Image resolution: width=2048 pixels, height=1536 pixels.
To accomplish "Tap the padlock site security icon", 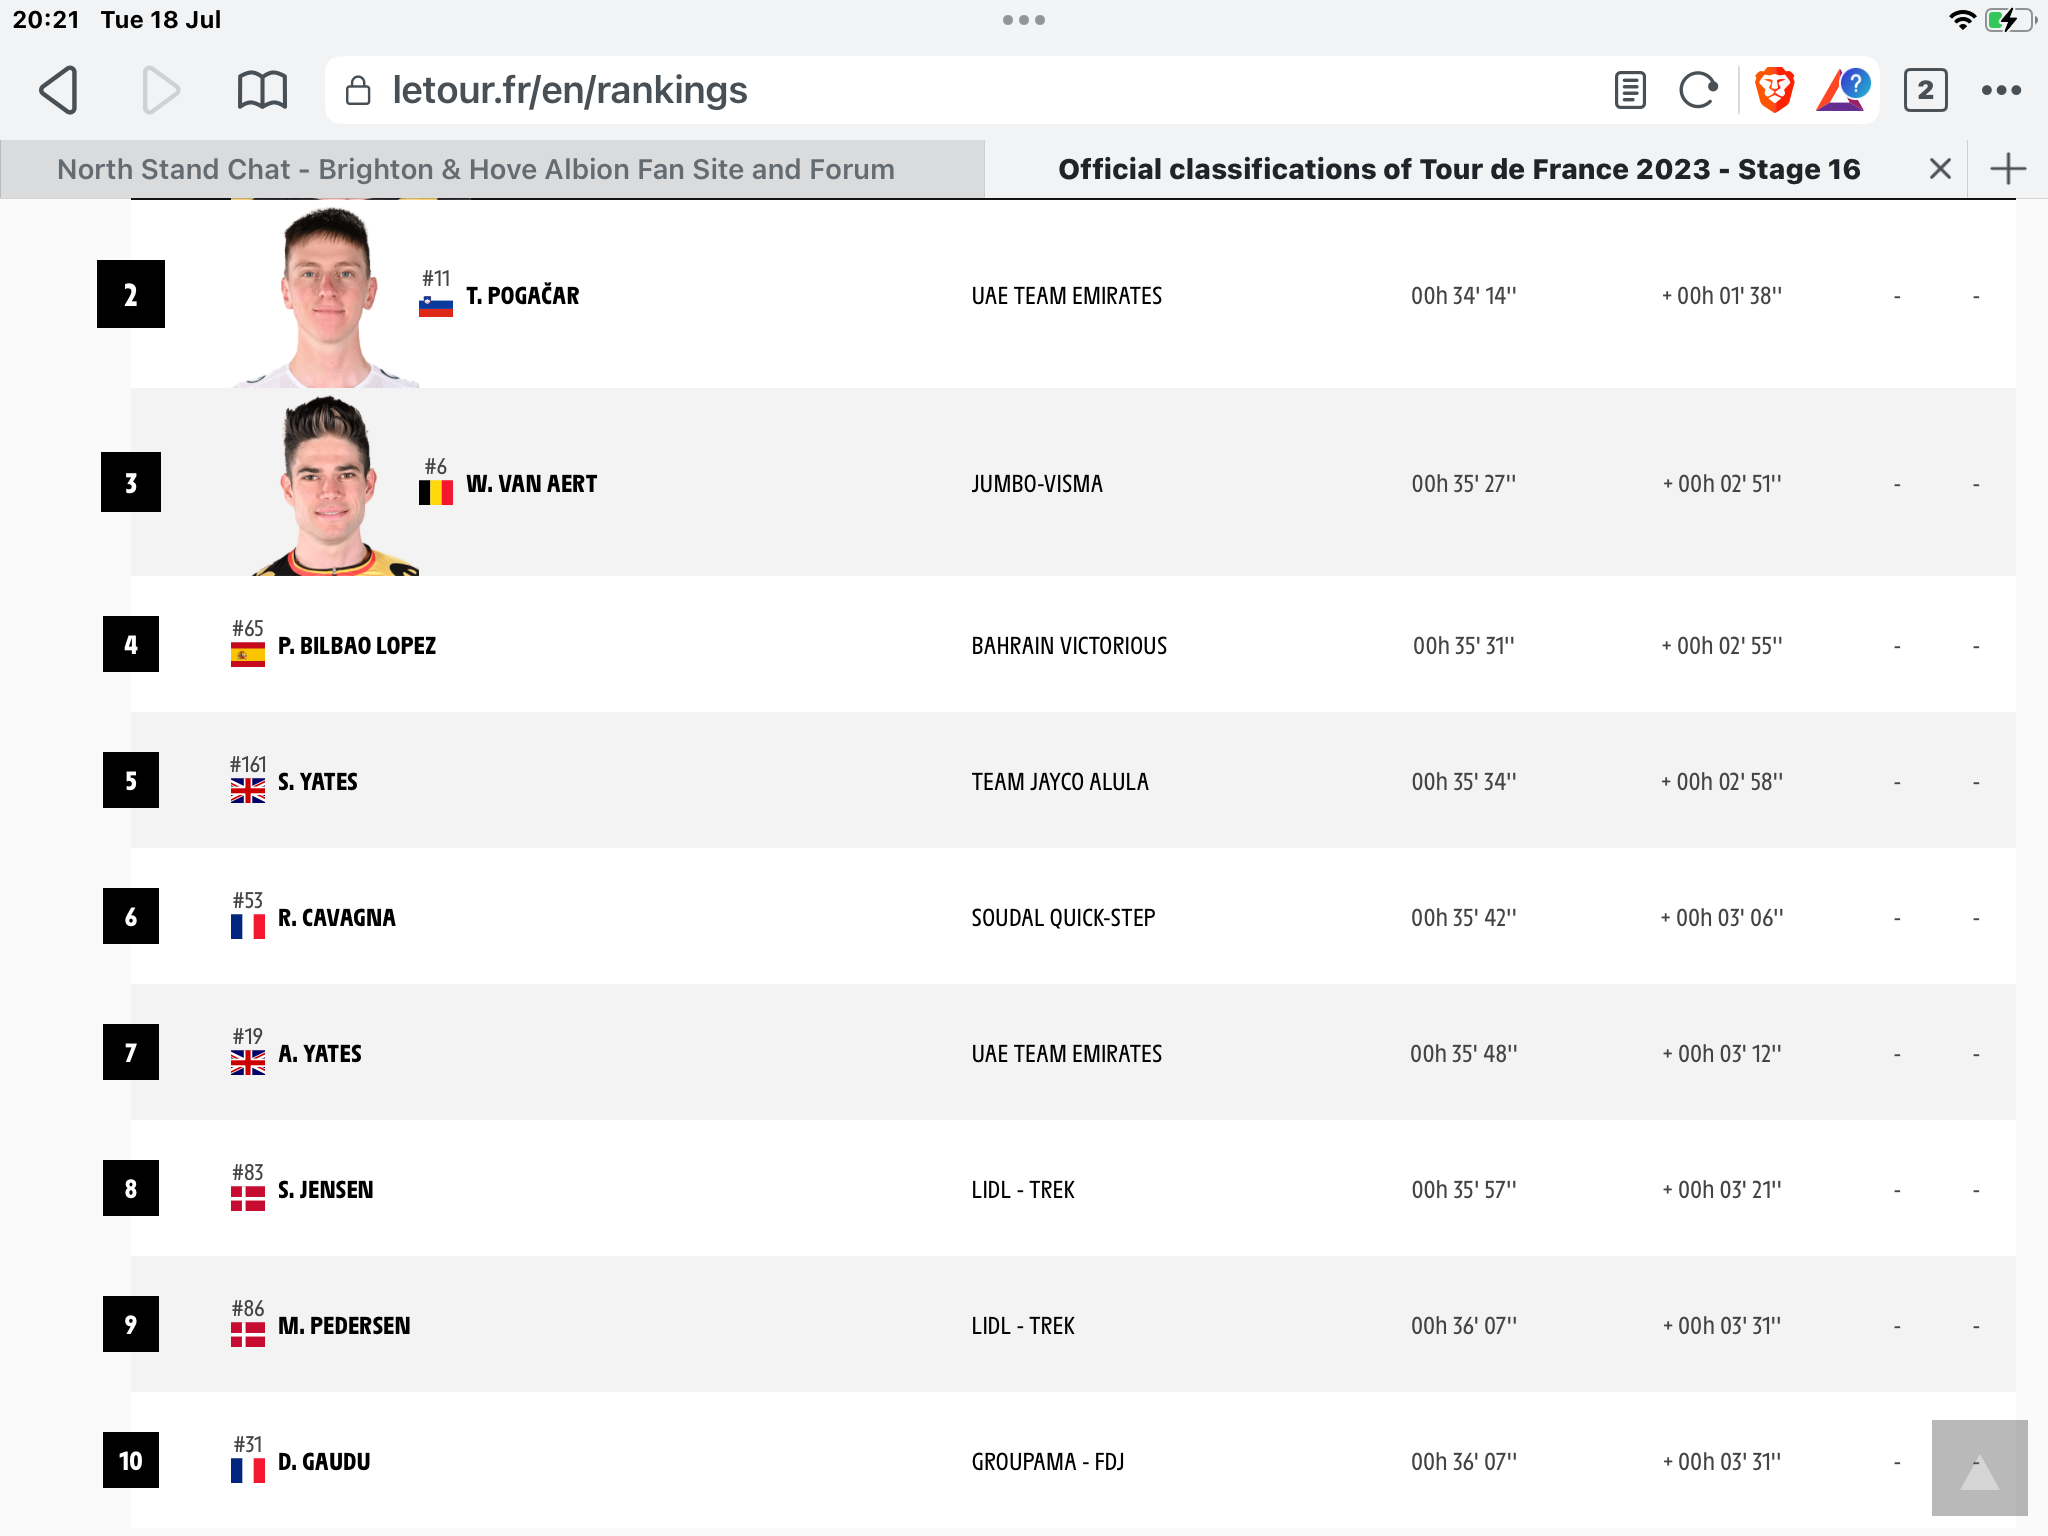I will [358, 91].
